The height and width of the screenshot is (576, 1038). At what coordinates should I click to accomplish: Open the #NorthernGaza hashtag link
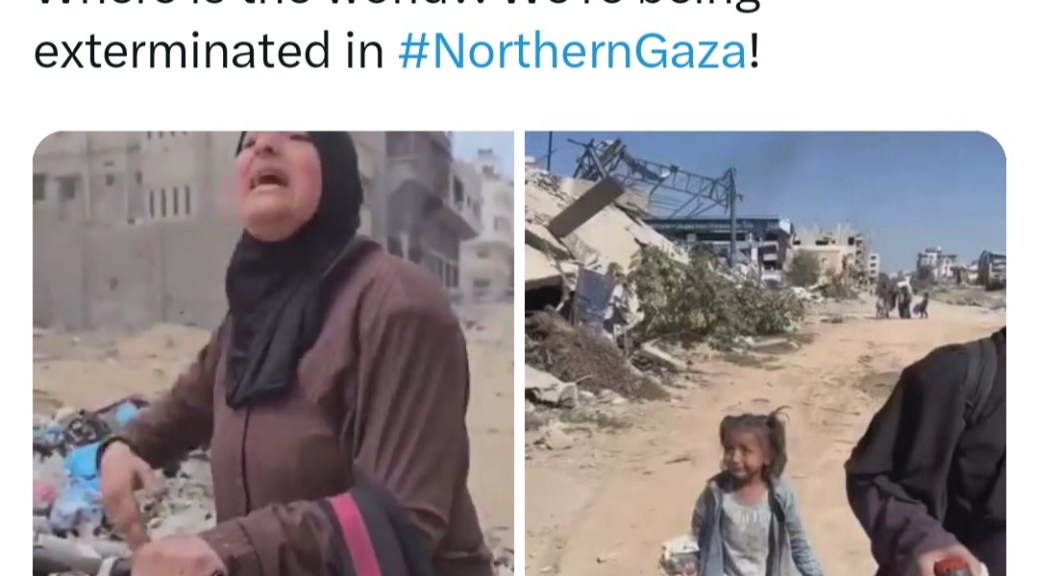(573, 51)
